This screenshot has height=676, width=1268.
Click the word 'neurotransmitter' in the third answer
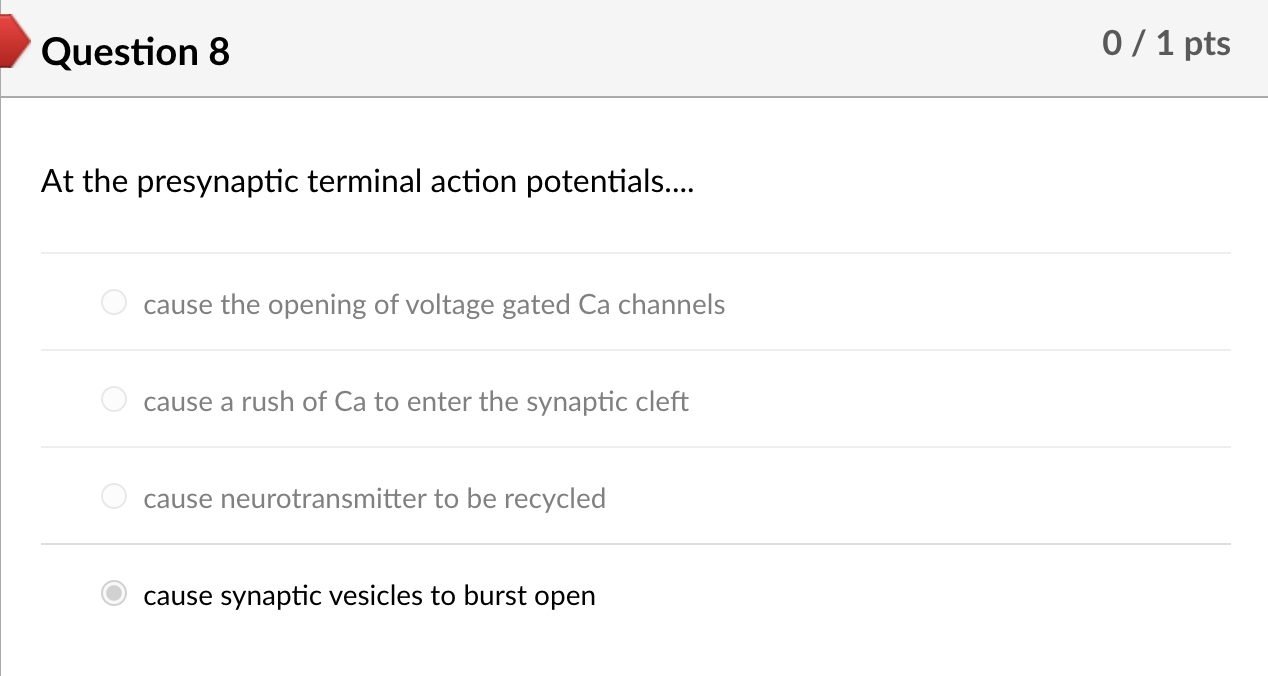(x=285, y=499)
